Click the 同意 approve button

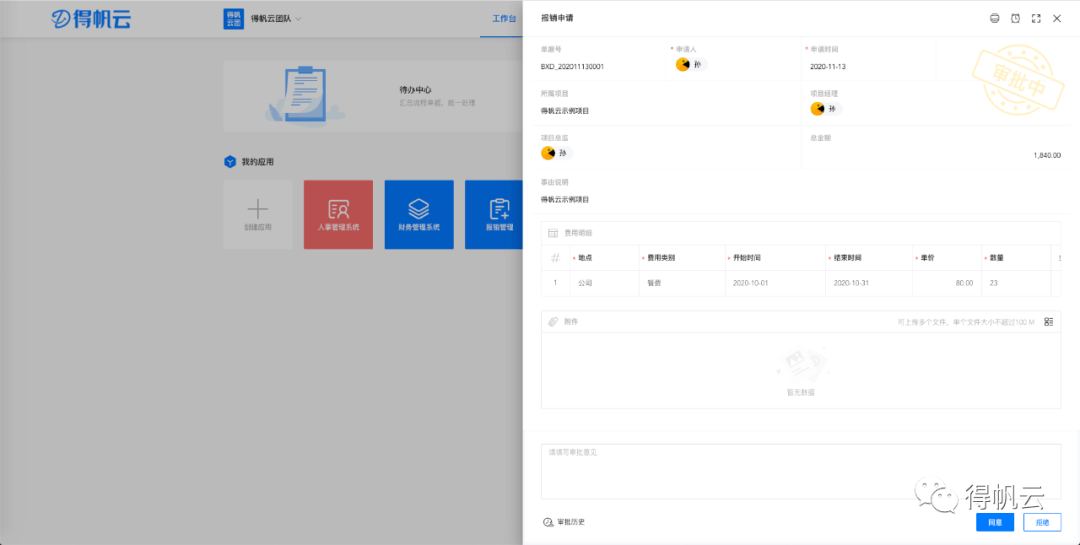(995, 522)
